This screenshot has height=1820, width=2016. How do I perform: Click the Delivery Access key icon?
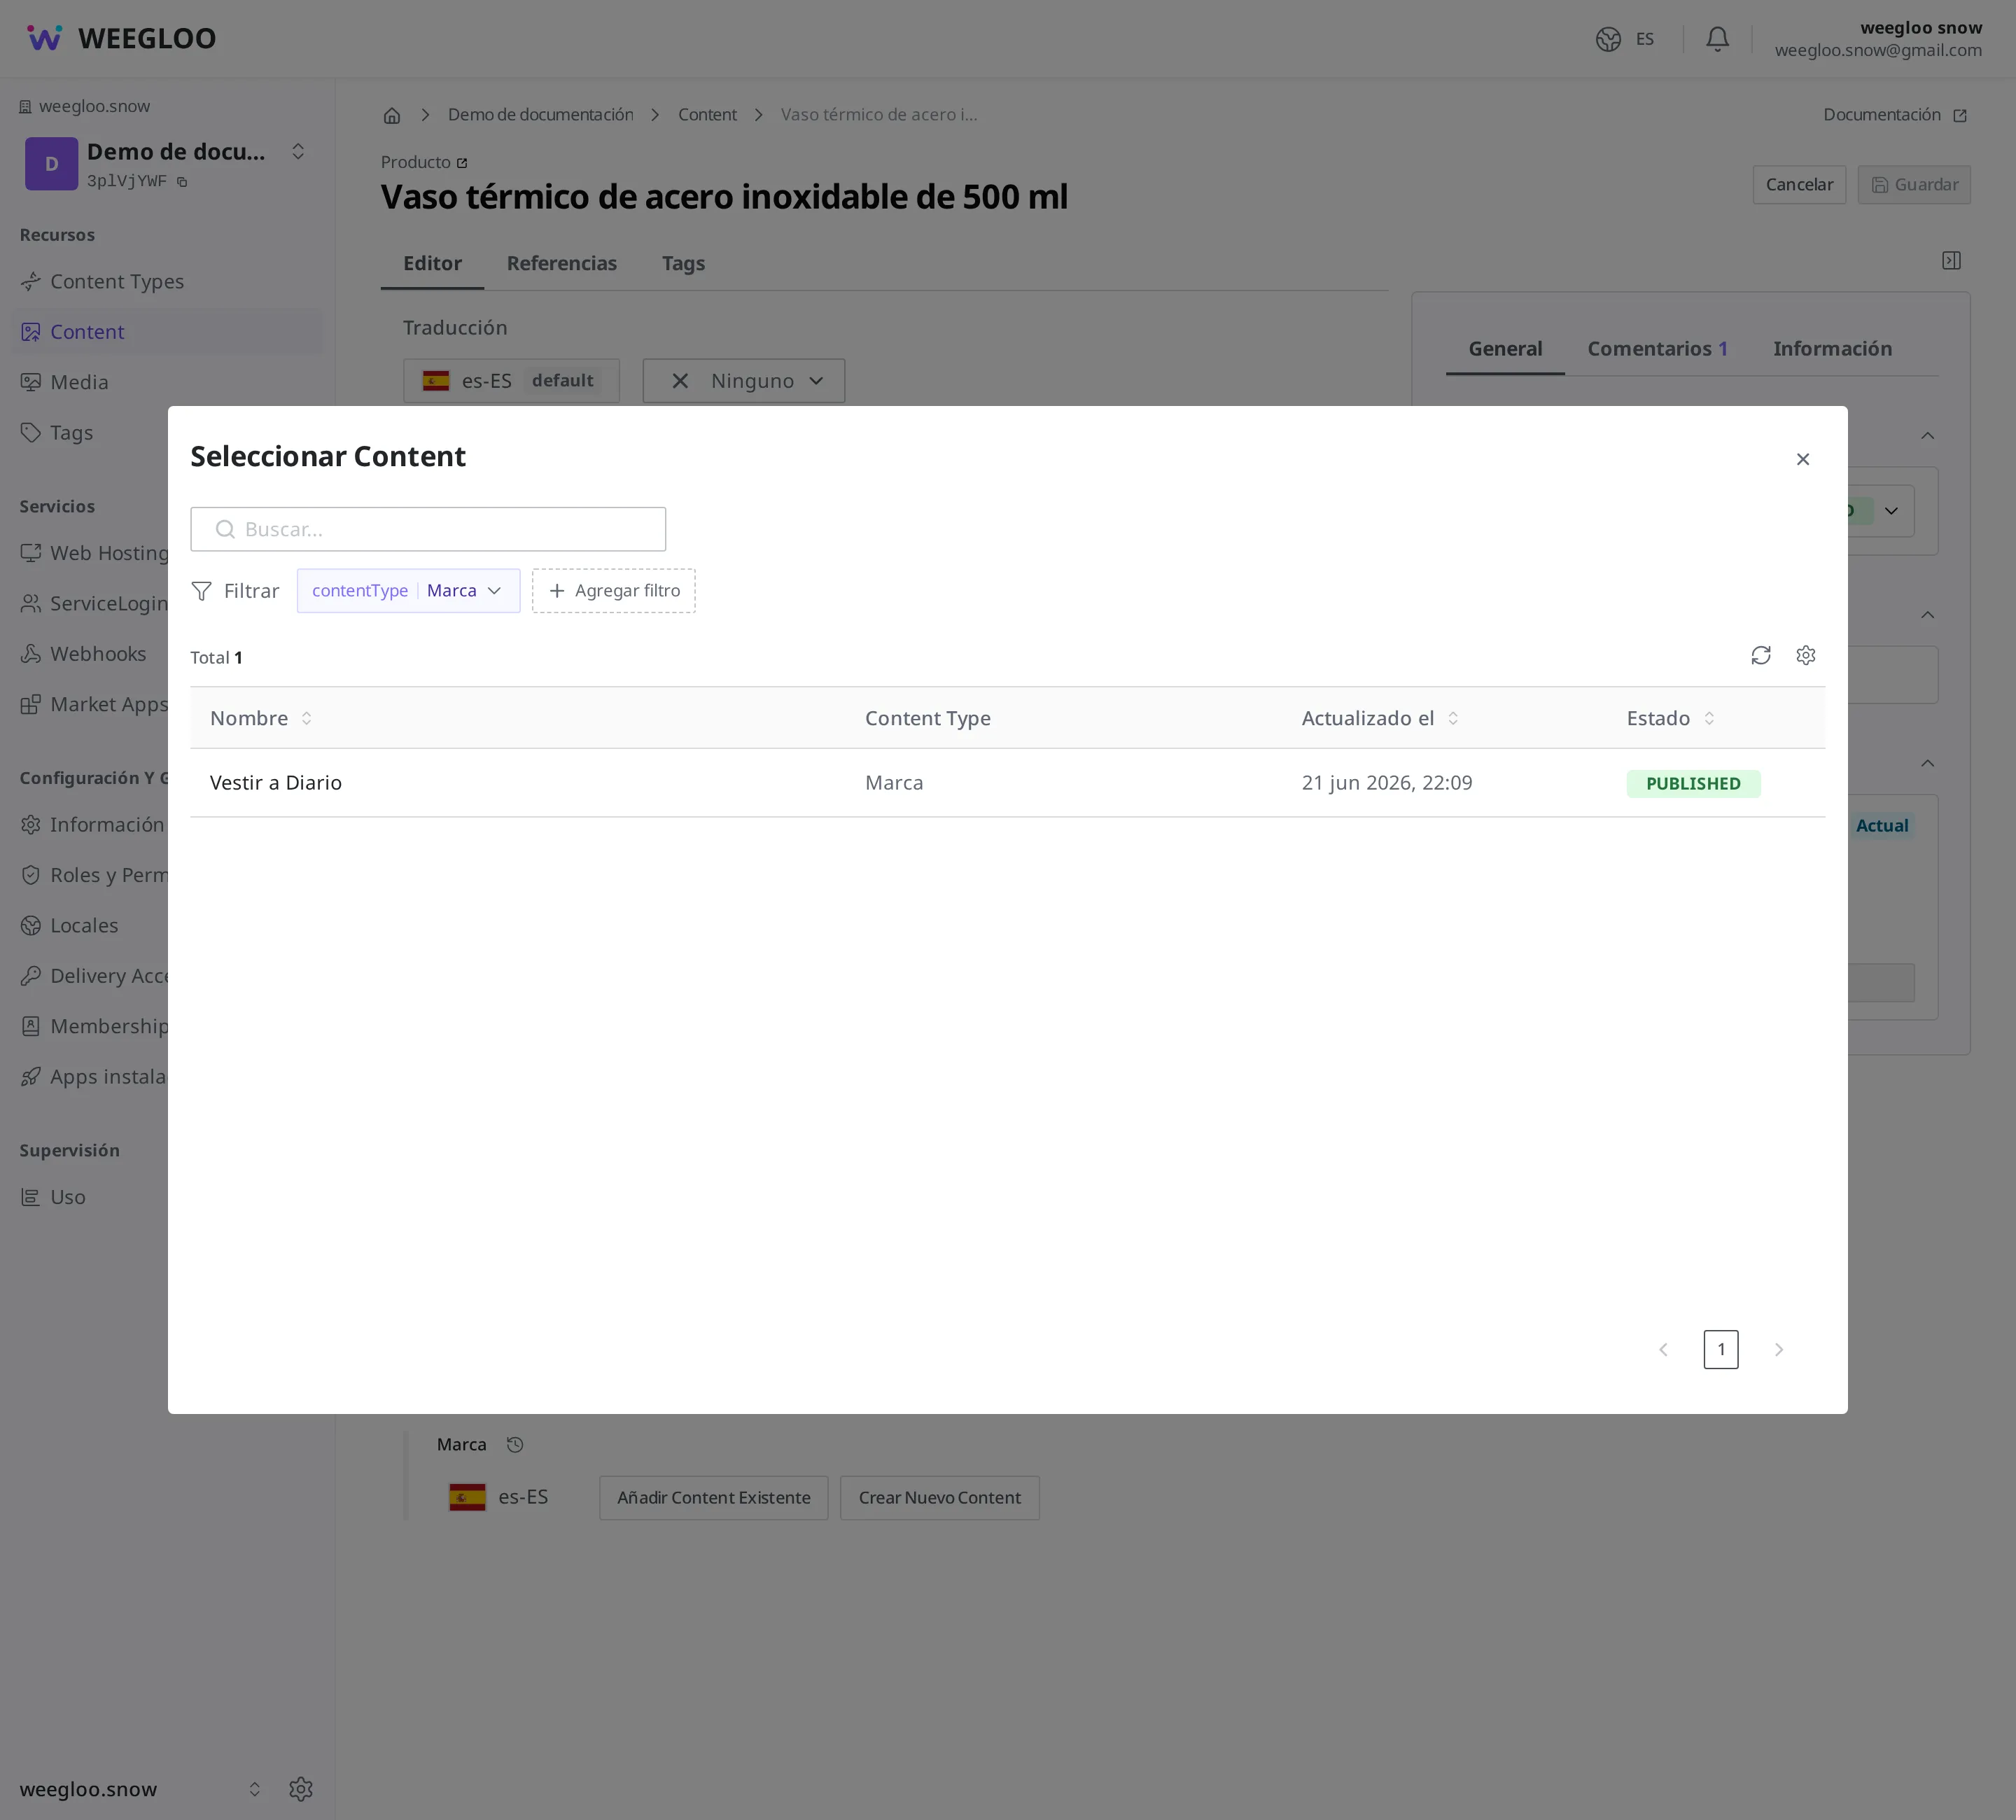pos(31,976)
